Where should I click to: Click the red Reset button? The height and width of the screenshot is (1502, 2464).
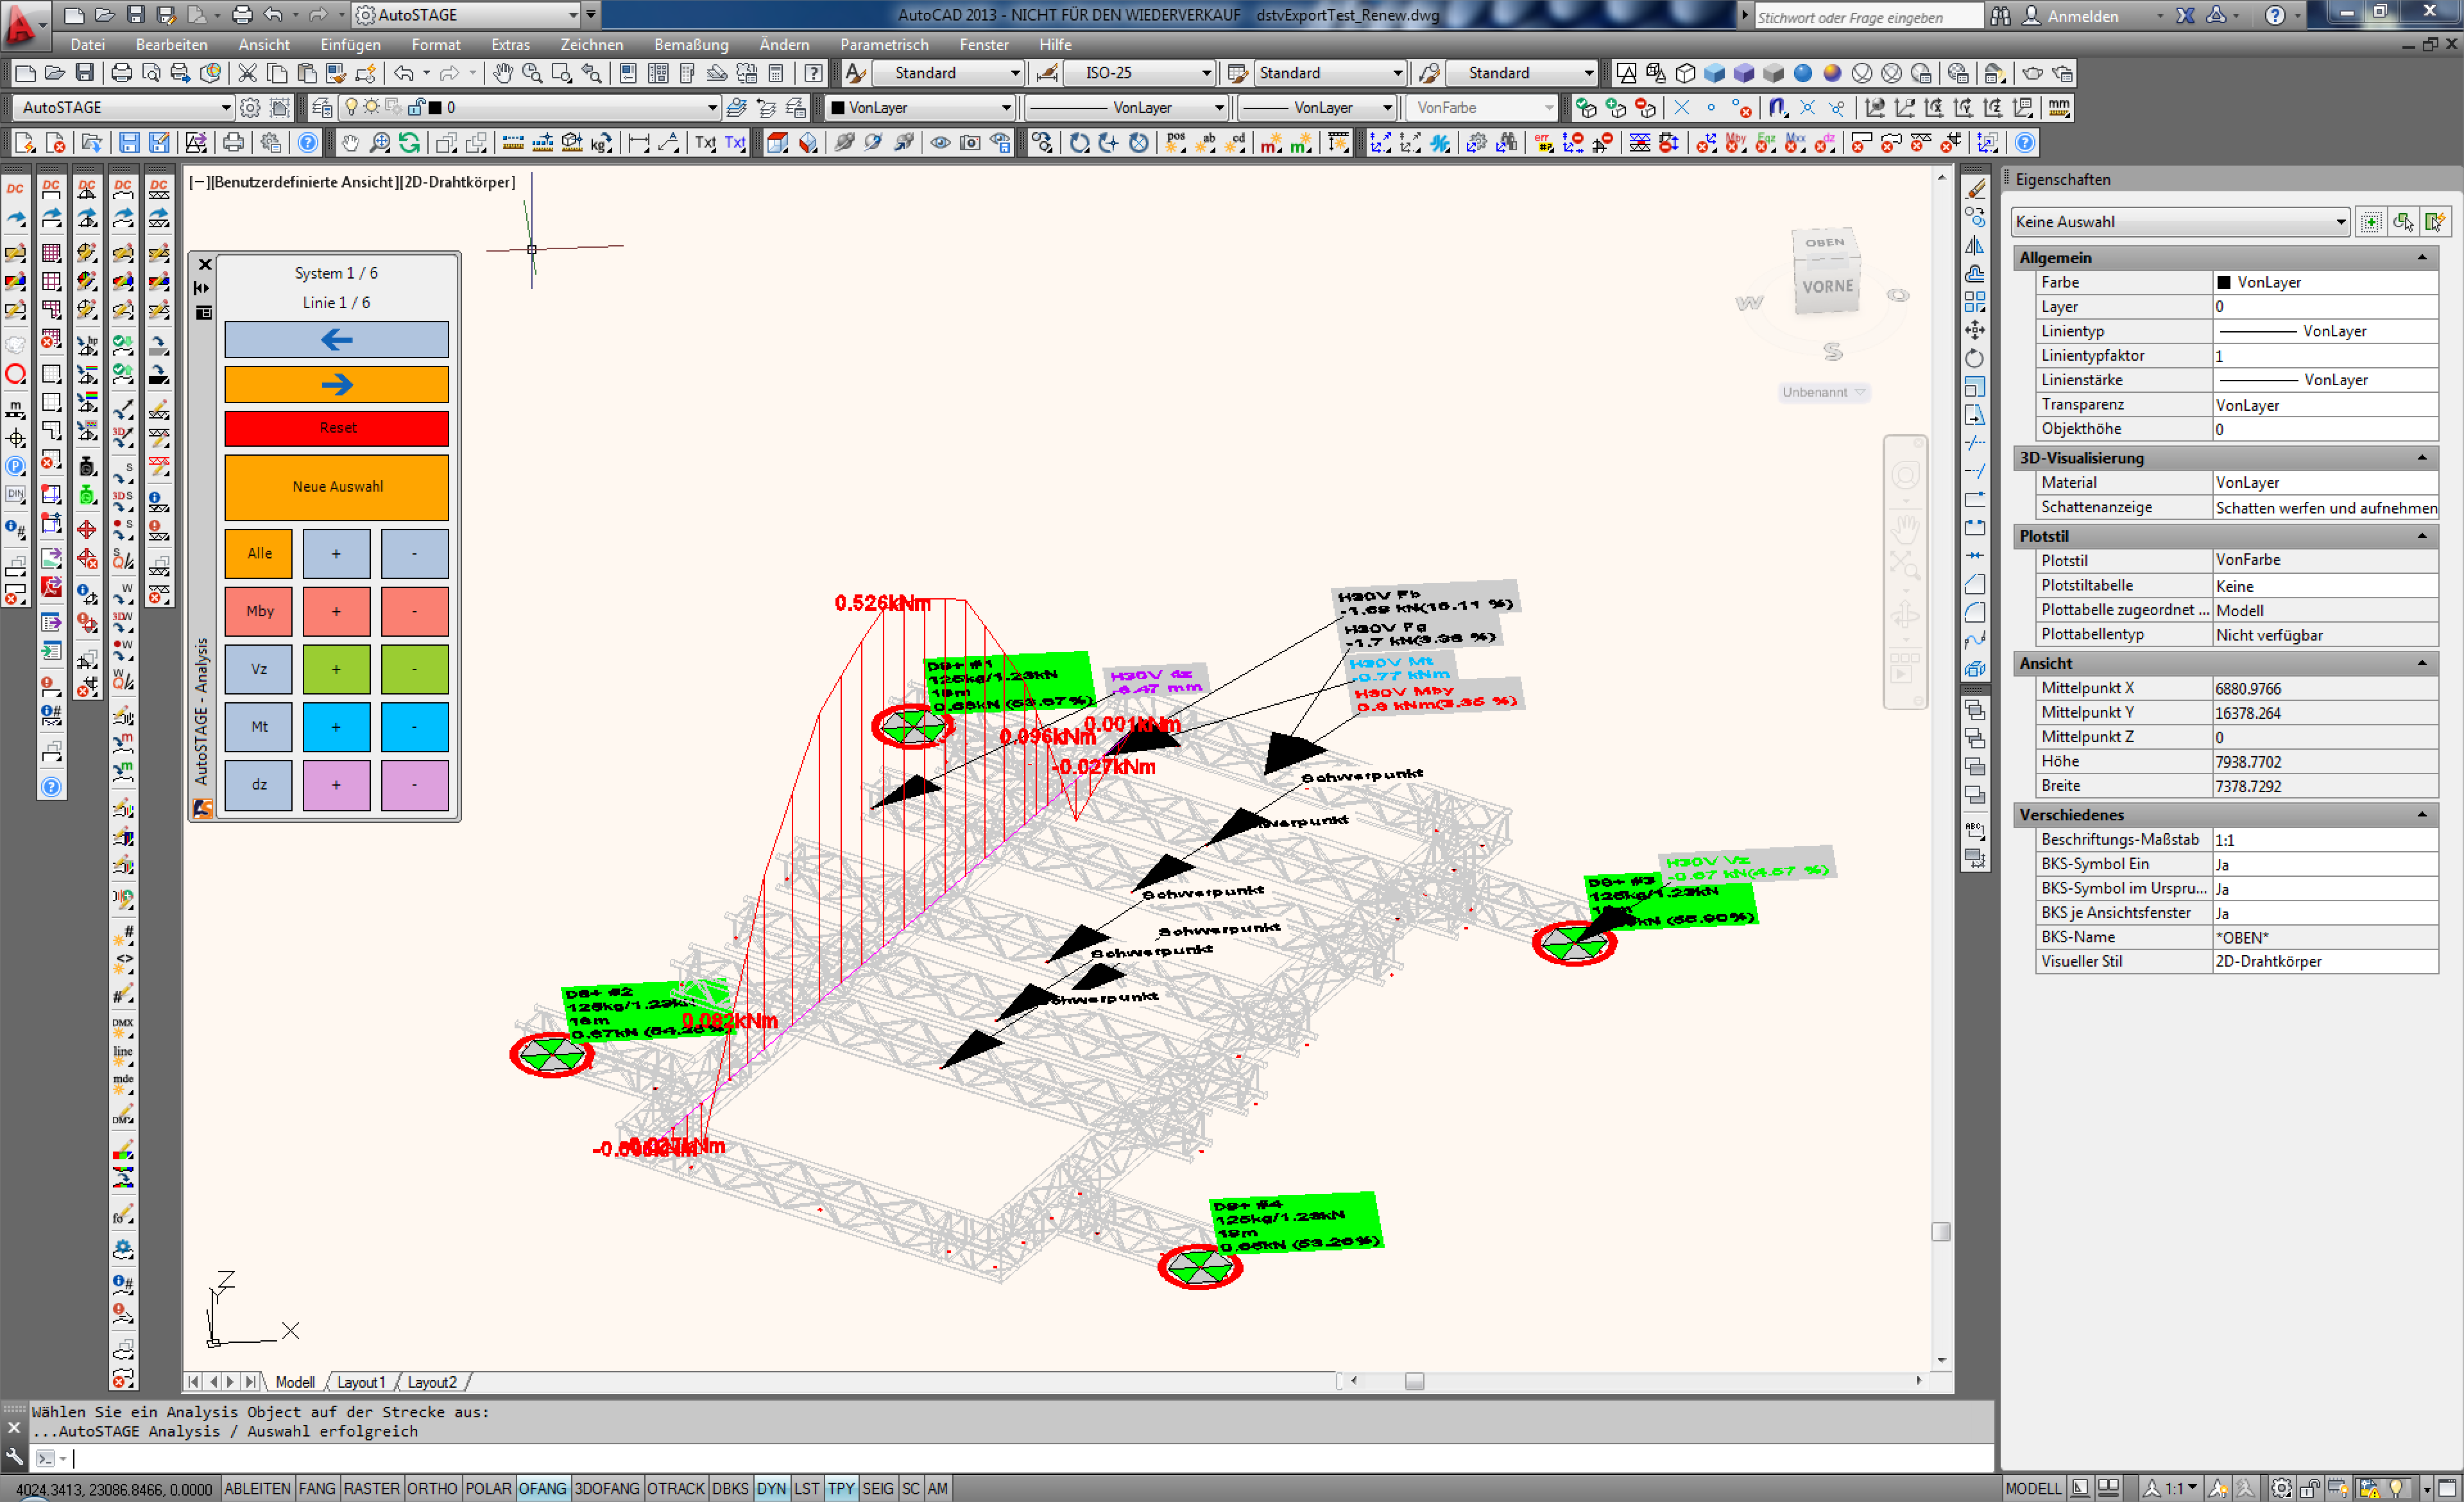[337, 428]
